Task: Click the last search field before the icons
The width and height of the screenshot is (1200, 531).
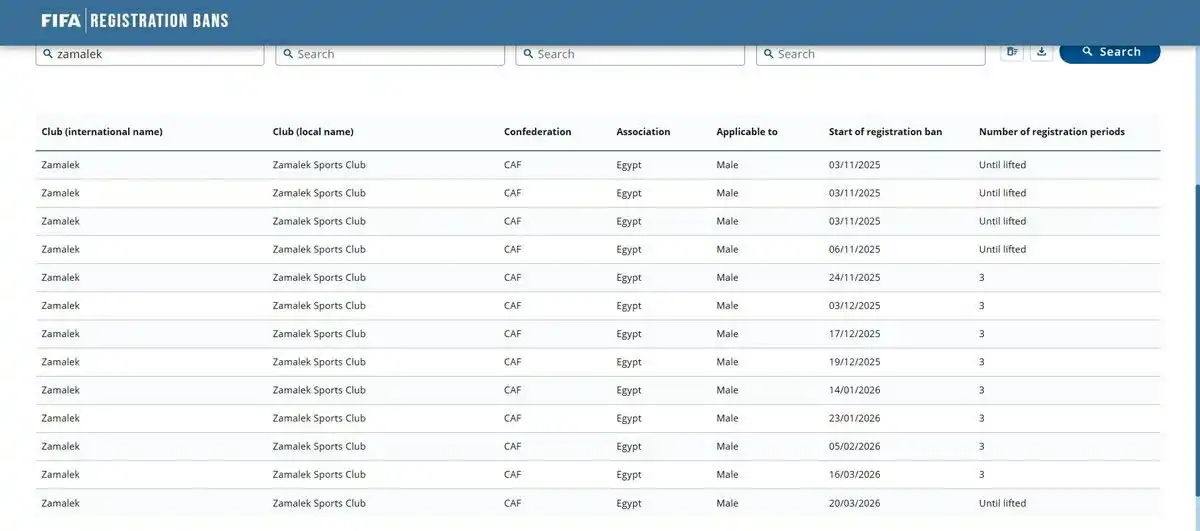Action: (870, 54)
